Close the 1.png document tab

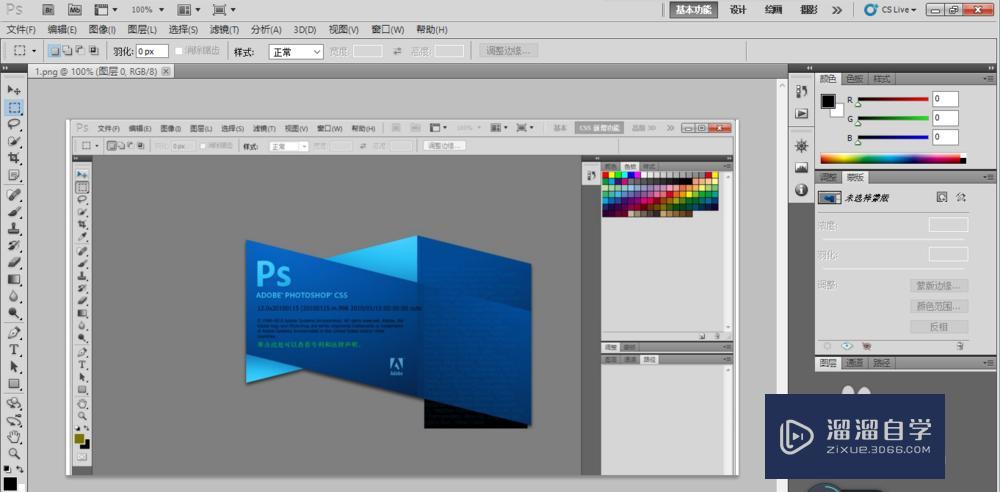pos(166,72)
